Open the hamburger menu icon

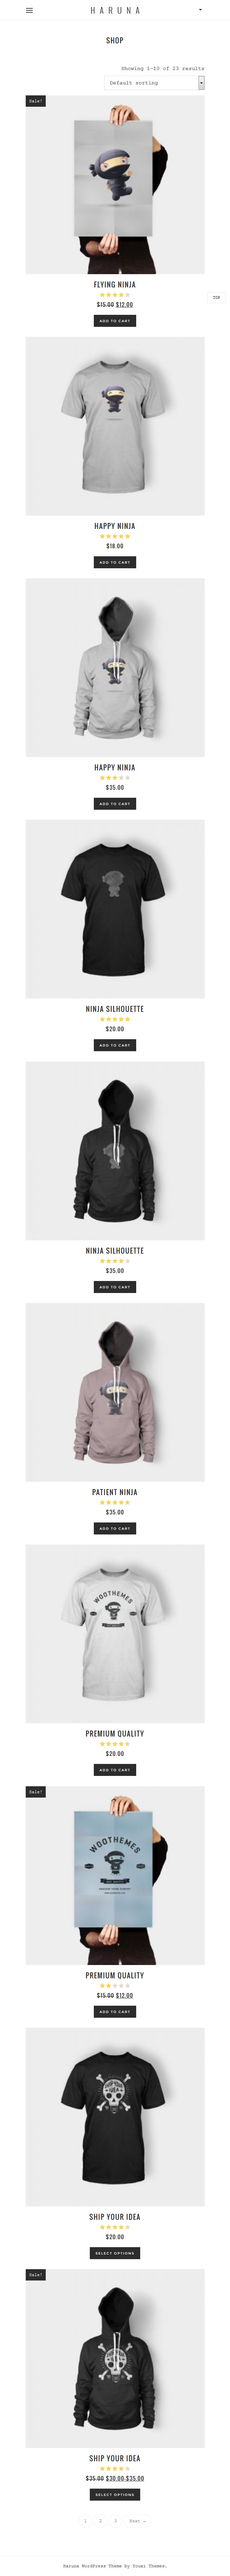(x=29, y=10)
